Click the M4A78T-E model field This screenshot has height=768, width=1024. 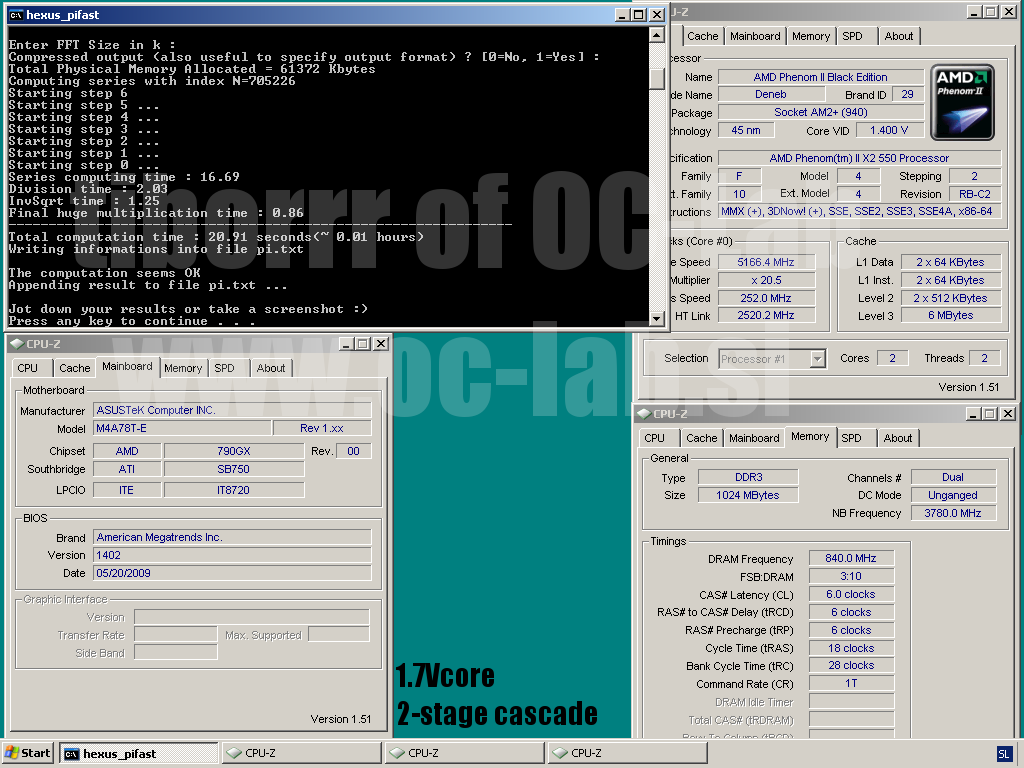(182, 428)
